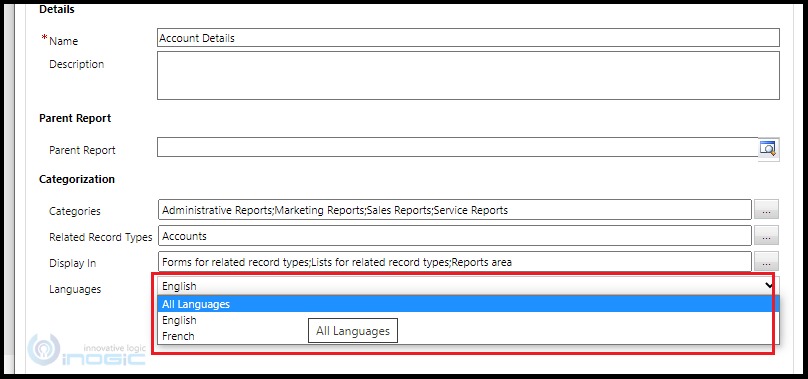Choose All Languages from the dropdown list
This screenshot has height=379, width=808.
click(468, 304)
